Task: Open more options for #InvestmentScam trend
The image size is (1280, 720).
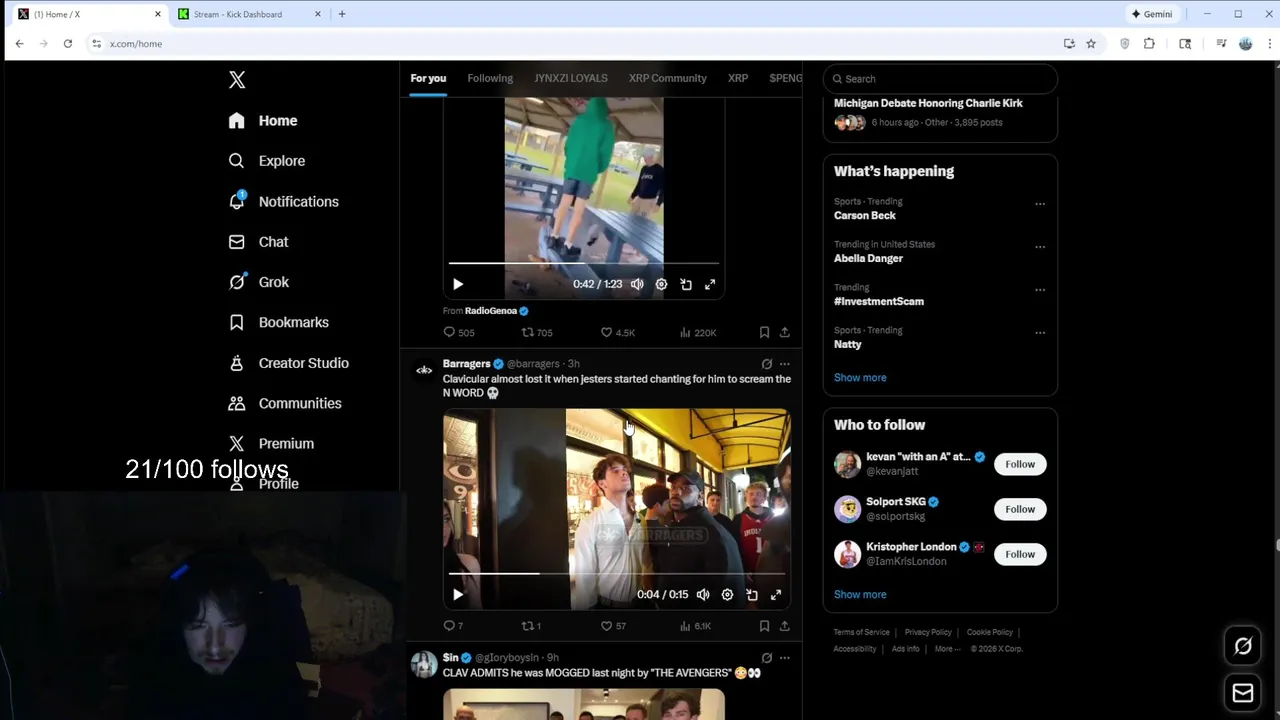Action: click(x=1040, y=290)
